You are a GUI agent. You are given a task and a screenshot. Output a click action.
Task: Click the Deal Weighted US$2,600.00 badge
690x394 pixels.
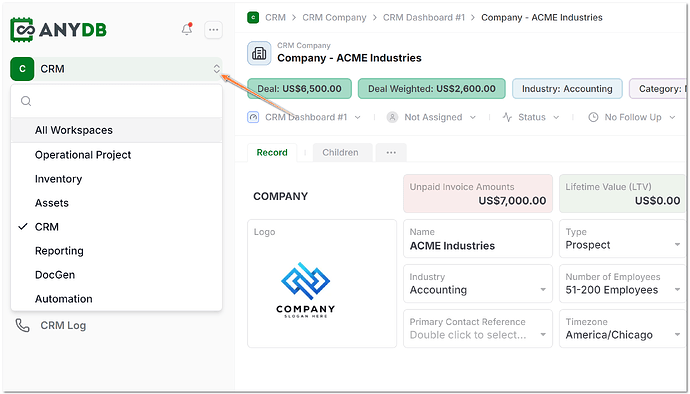[432, 89]
